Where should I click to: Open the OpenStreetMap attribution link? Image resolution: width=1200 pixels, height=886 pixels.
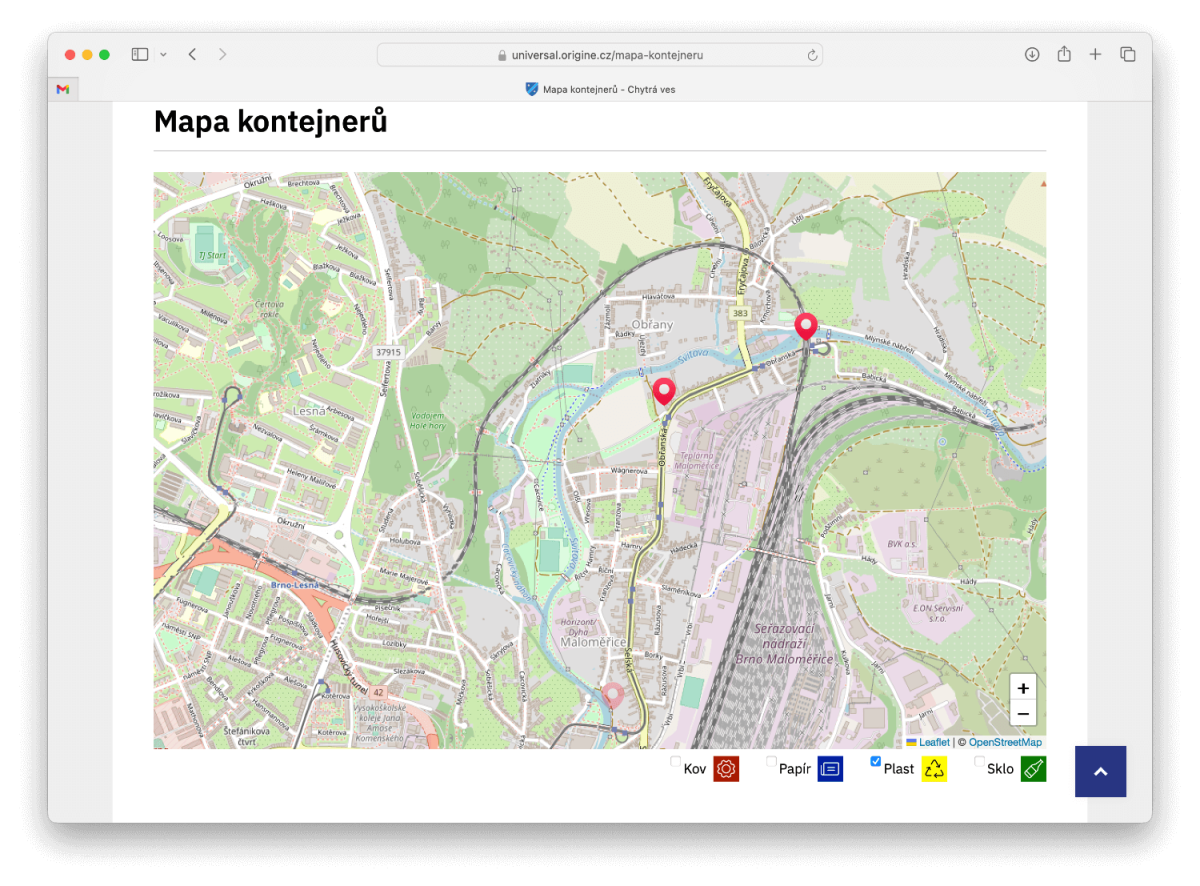pyautogui.click(x=1005, y=742)
